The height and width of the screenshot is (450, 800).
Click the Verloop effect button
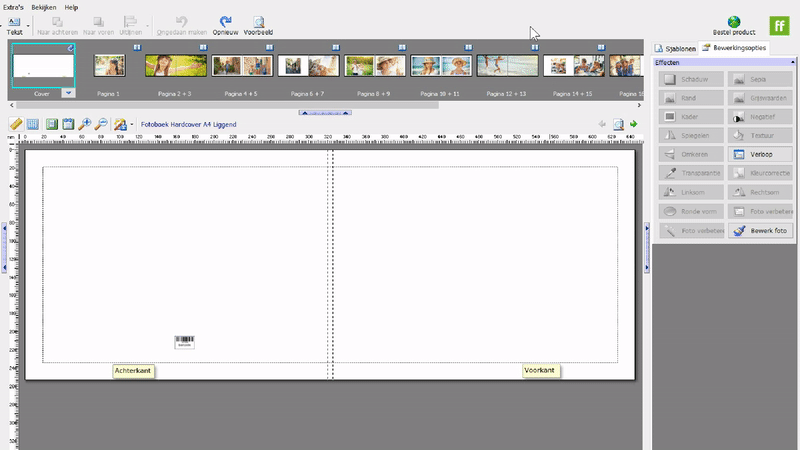tap(758, 155)
